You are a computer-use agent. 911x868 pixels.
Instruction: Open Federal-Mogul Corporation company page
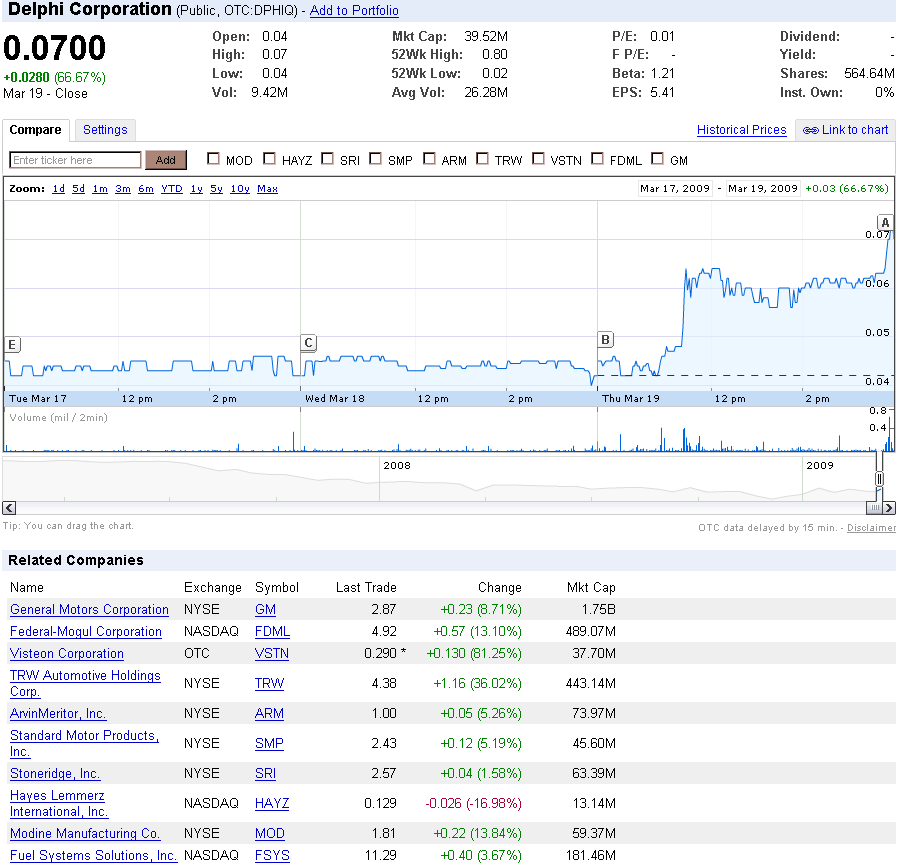(x=86, y=632)
